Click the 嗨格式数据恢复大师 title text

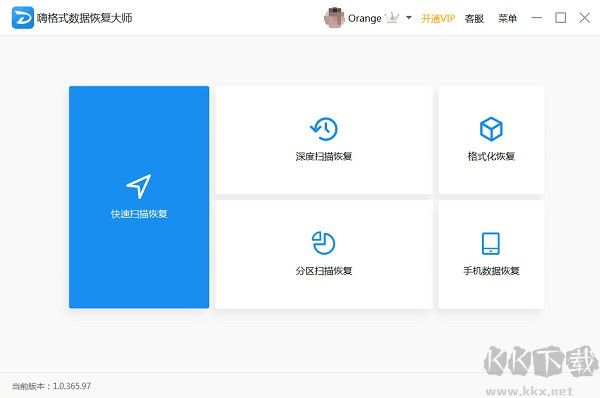click(85, 18)
